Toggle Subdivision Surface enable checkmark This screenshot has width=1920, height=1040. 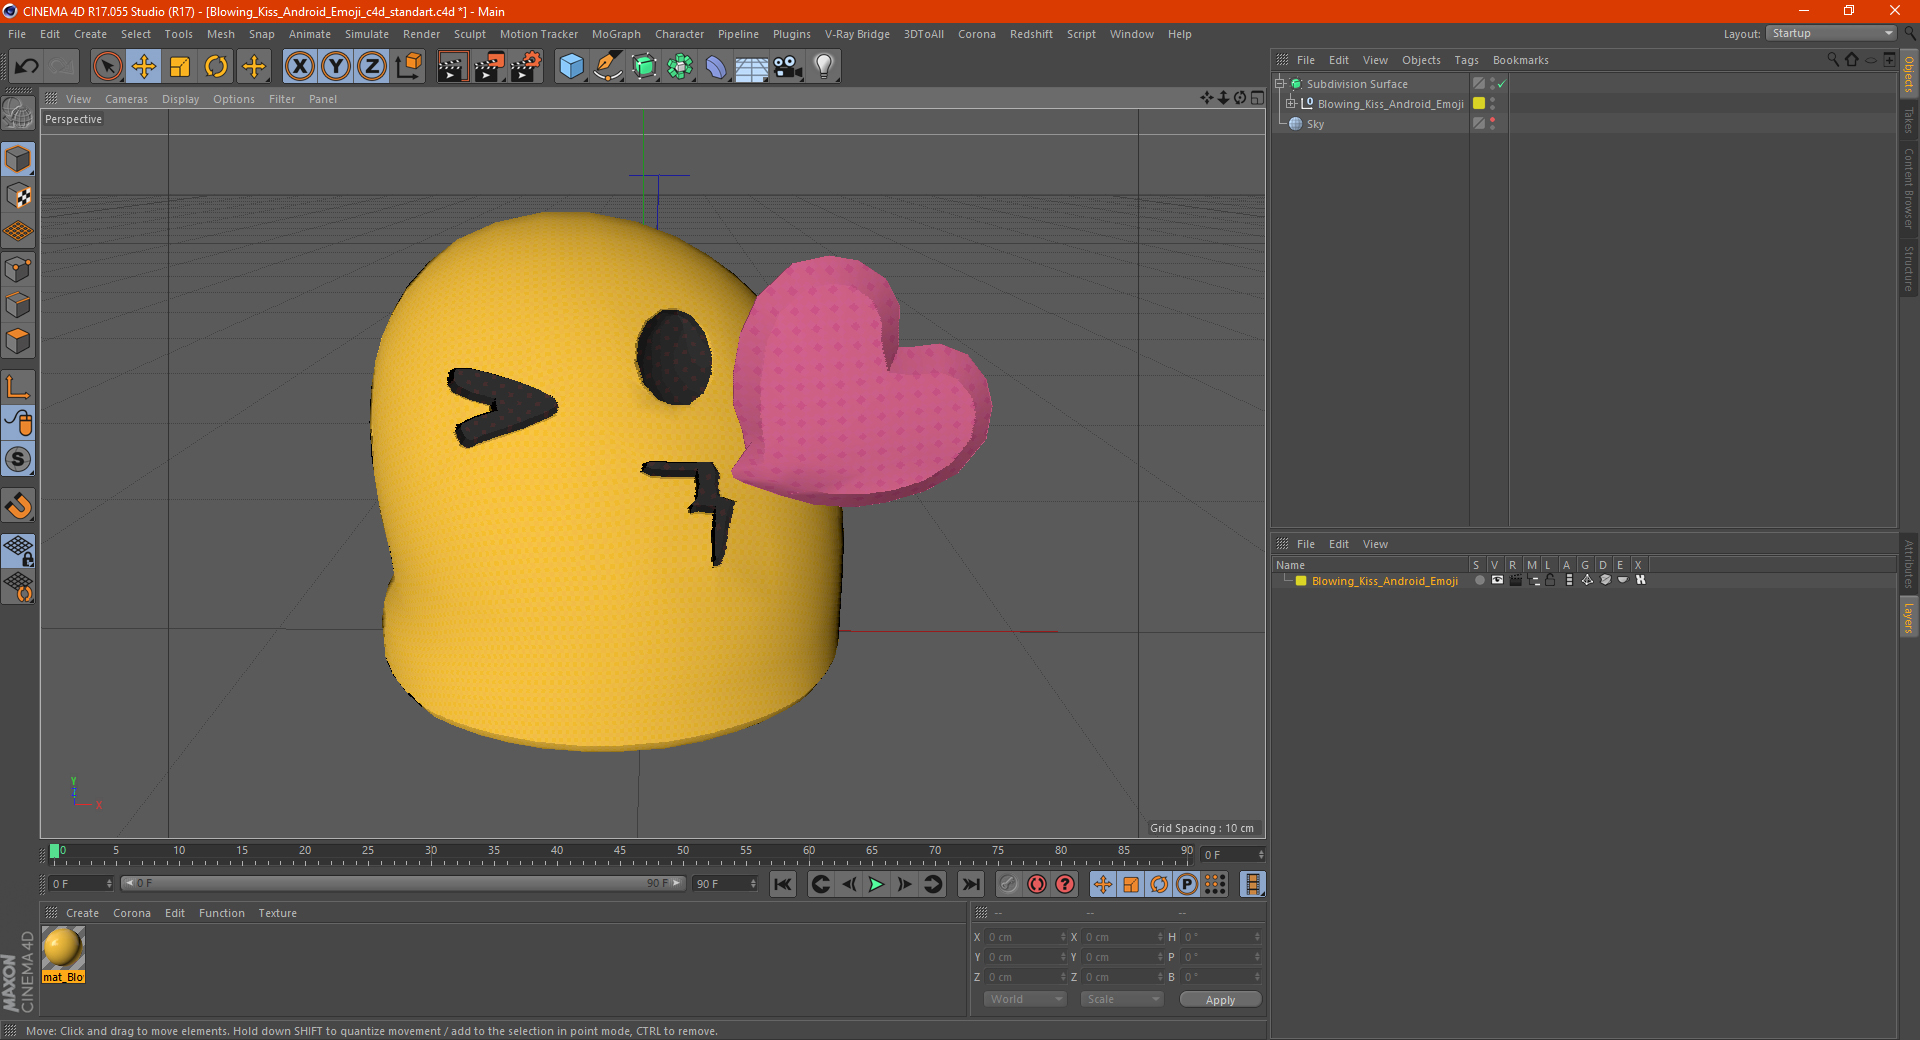click(1501, 84)
